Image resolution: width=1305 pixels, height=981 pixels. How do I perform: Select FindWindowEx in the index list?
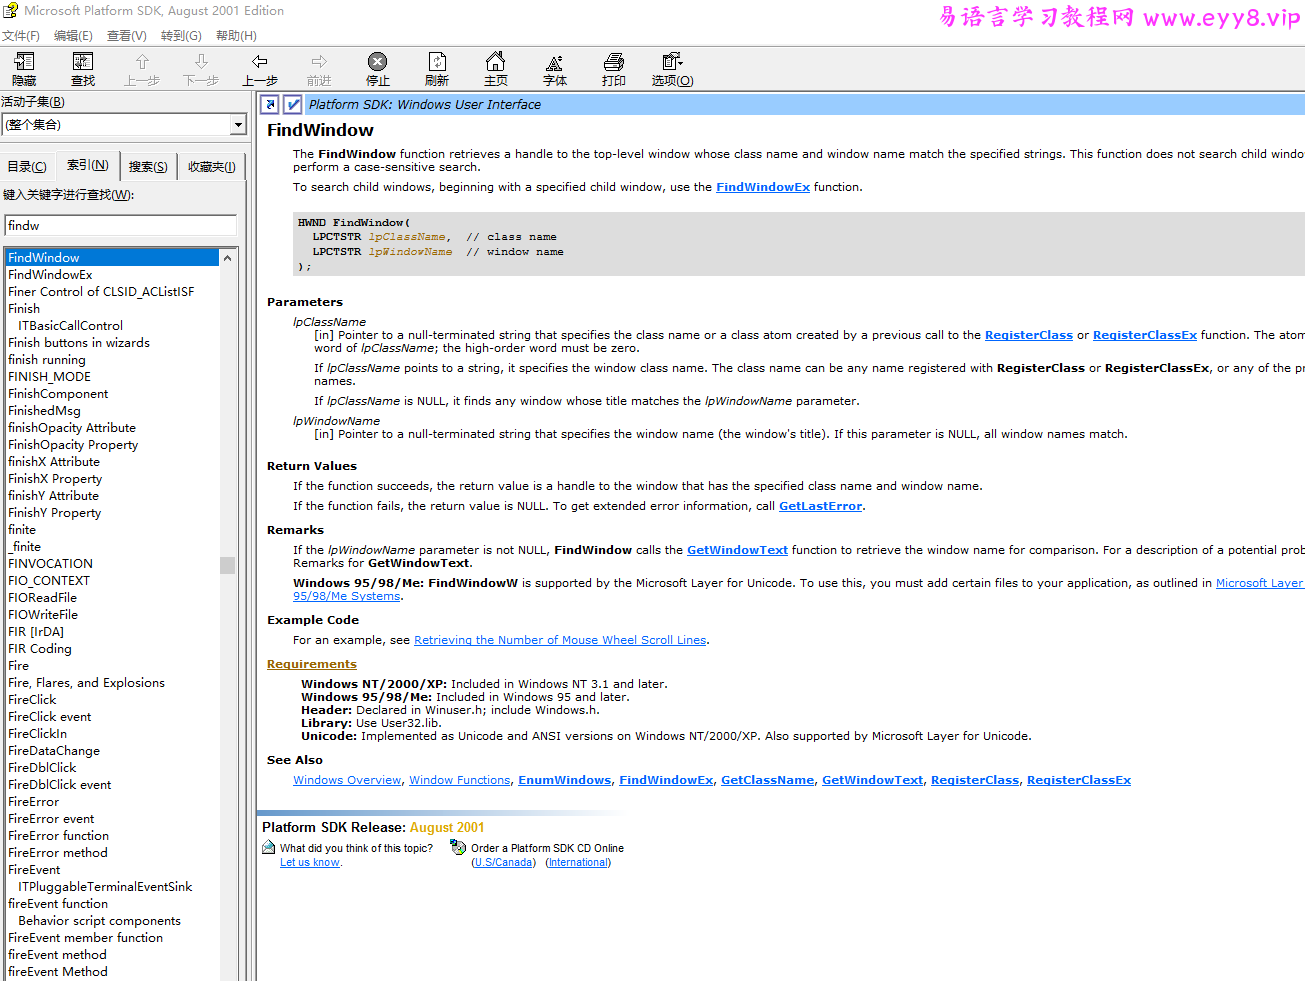point(50,275)
